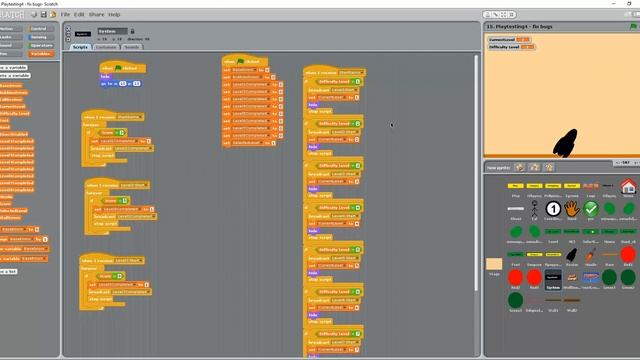Screen dimensions: 640x360
Task: Select the numbered circle '1' sprite
Action: 553,209
